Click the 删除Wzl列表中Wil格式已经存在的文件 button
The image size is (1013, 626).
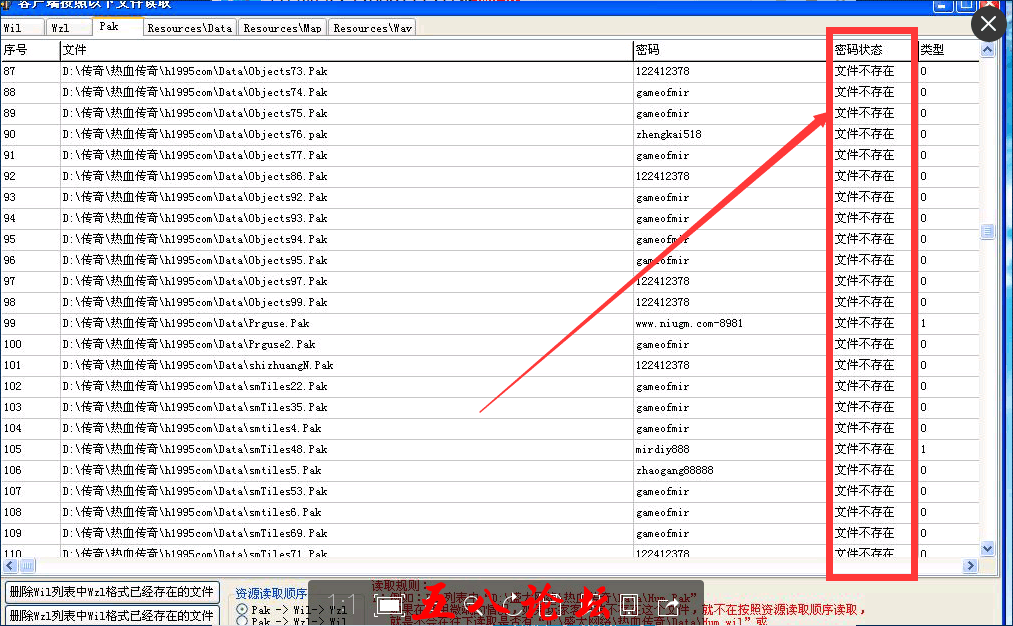pos(111,615)
